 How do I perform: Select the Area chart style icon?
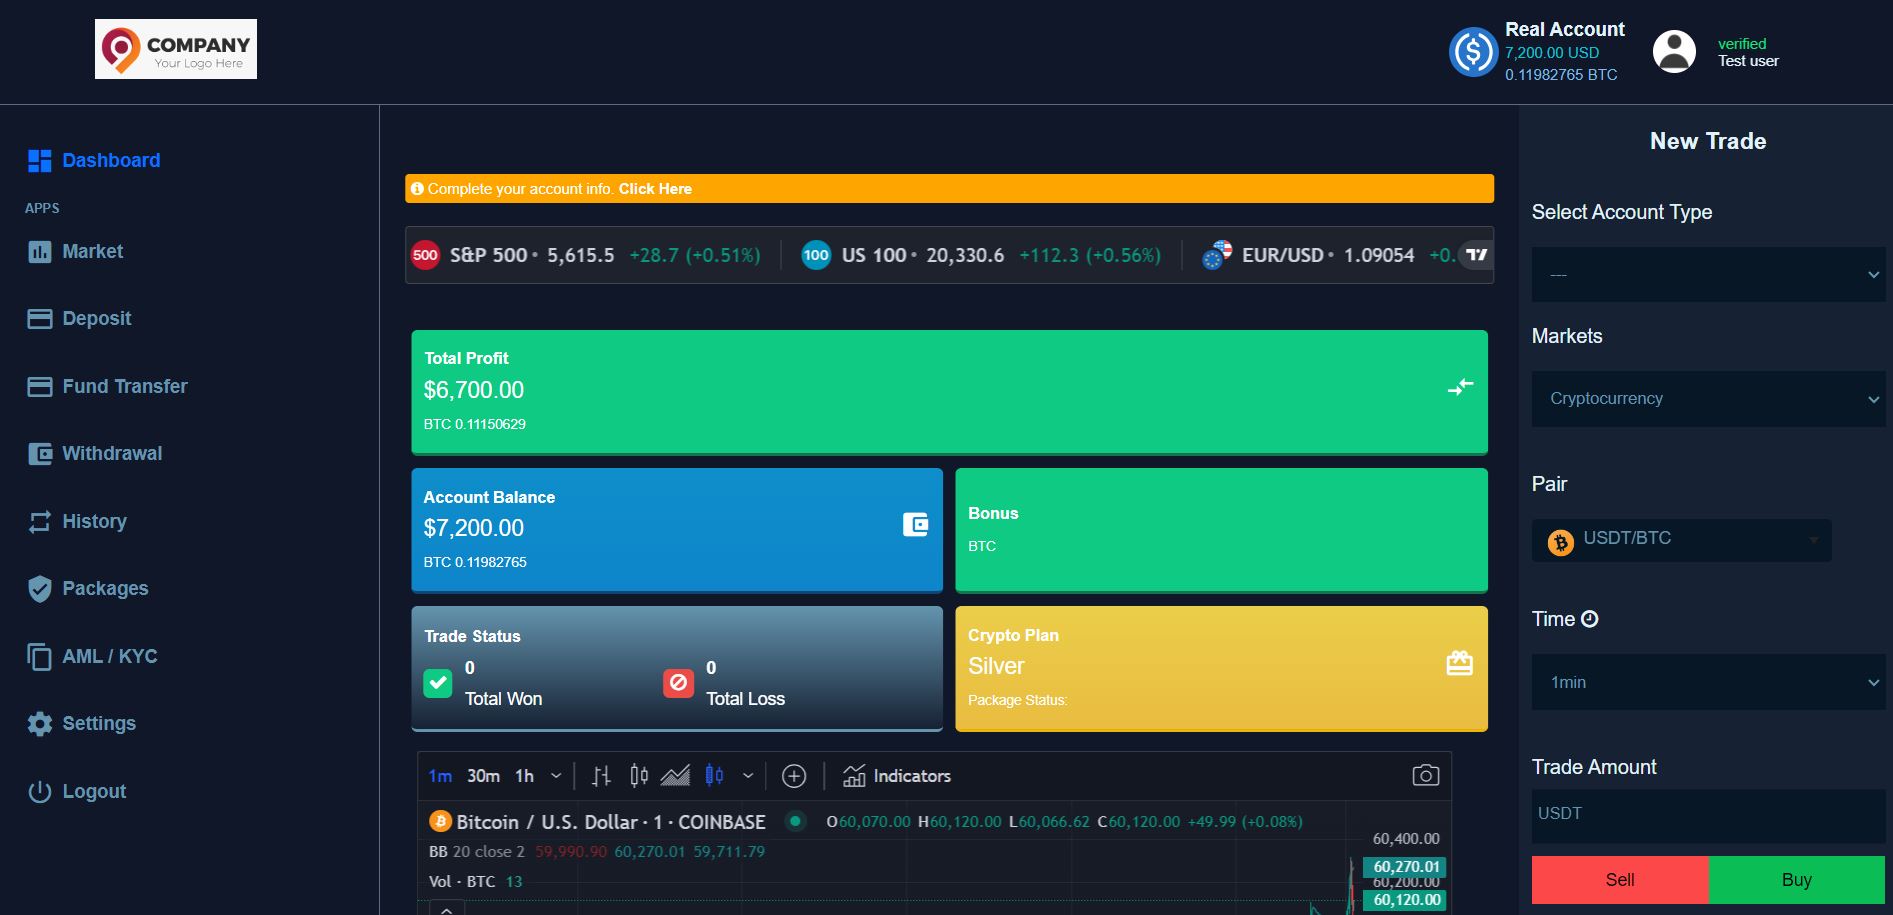tap(675, 776)
